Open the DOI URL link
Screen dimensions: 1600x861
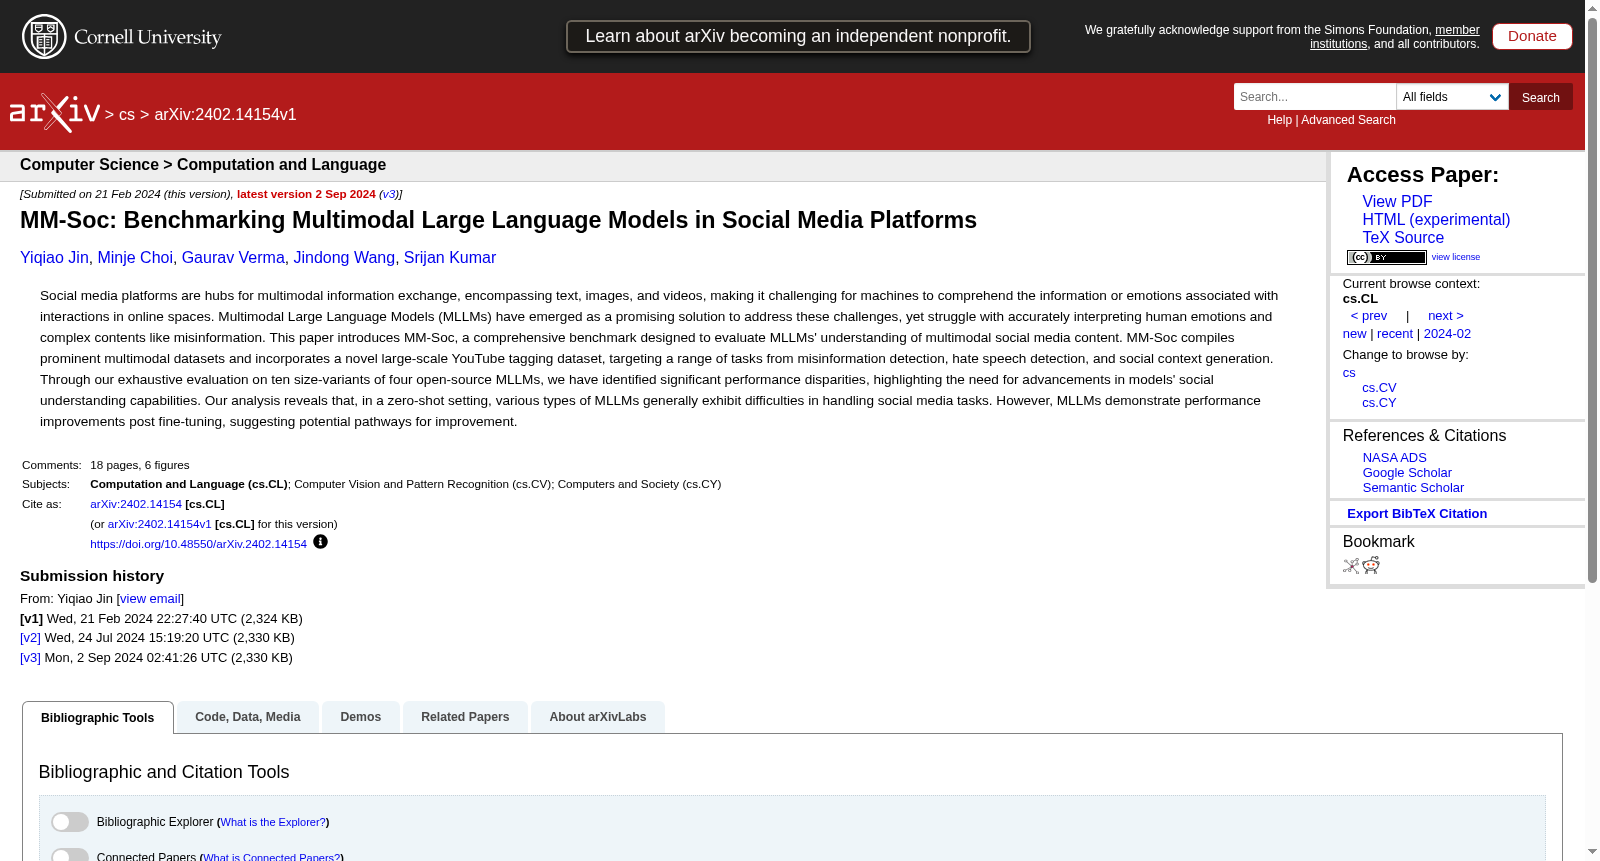pyautogui.click(x=198, y=544)
